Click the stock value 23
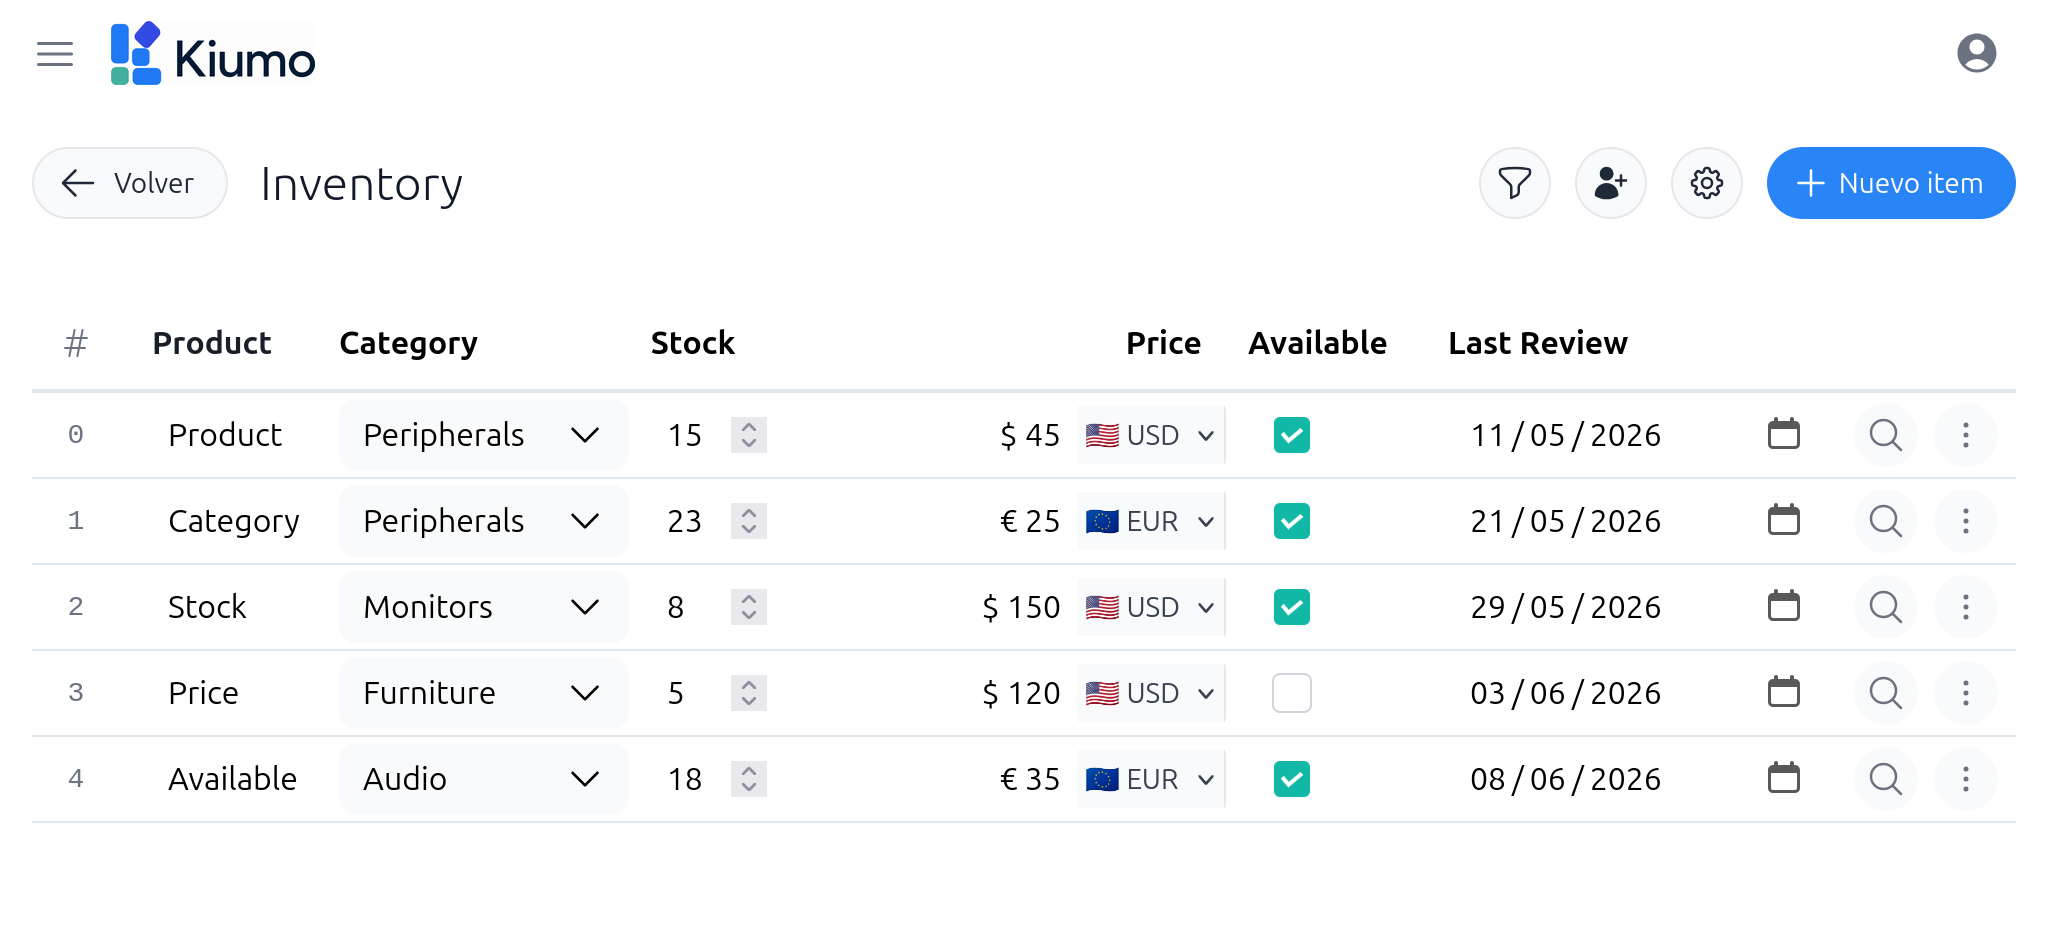Screen dimensions: 2048x937 click(x=684, y=521)
